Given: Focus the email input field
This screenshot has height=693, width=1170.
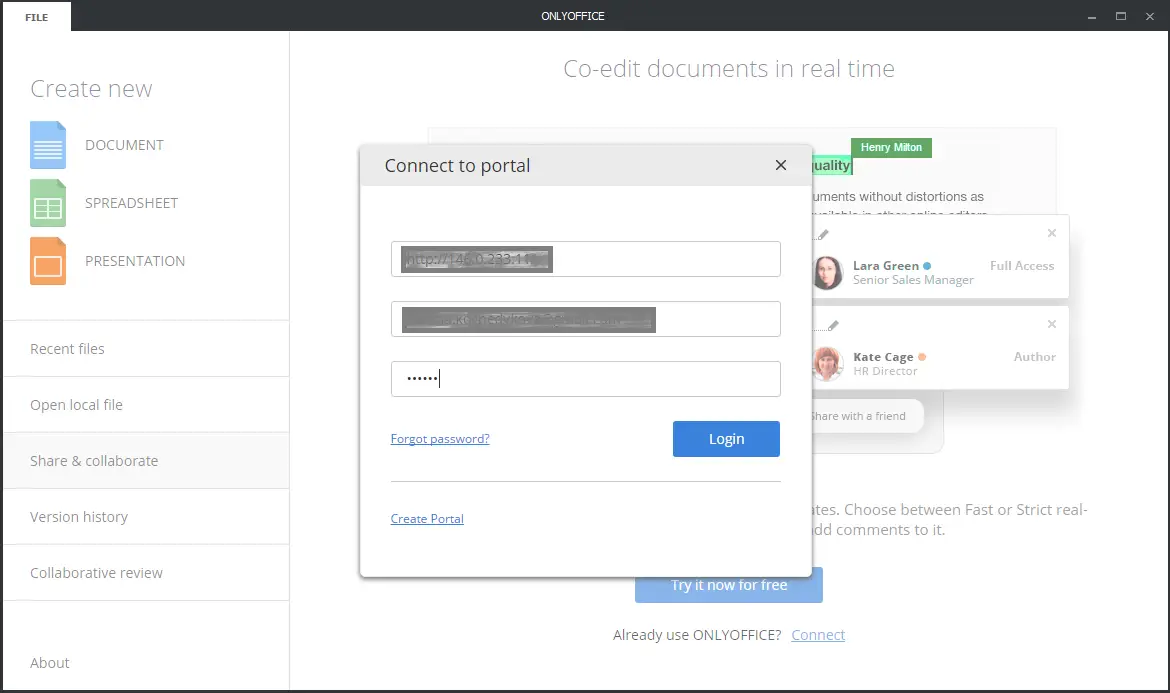Looking at the screenshot, I should [x=586, y=319].
